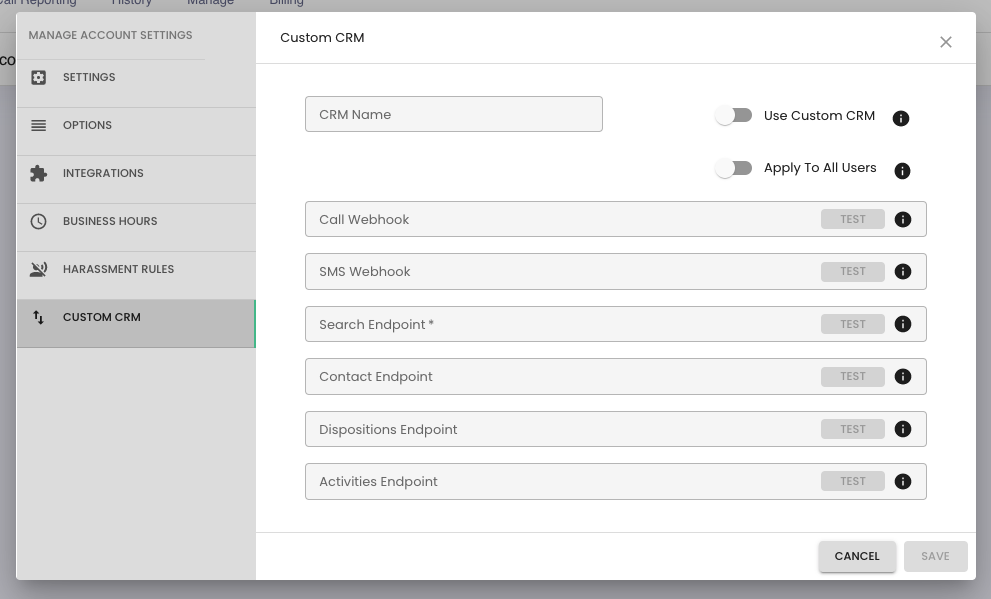Click the "MANAGE ACCOUNT SETTINGS" sidebar header
Screen dimensions: 991x599
pos(111,35)
